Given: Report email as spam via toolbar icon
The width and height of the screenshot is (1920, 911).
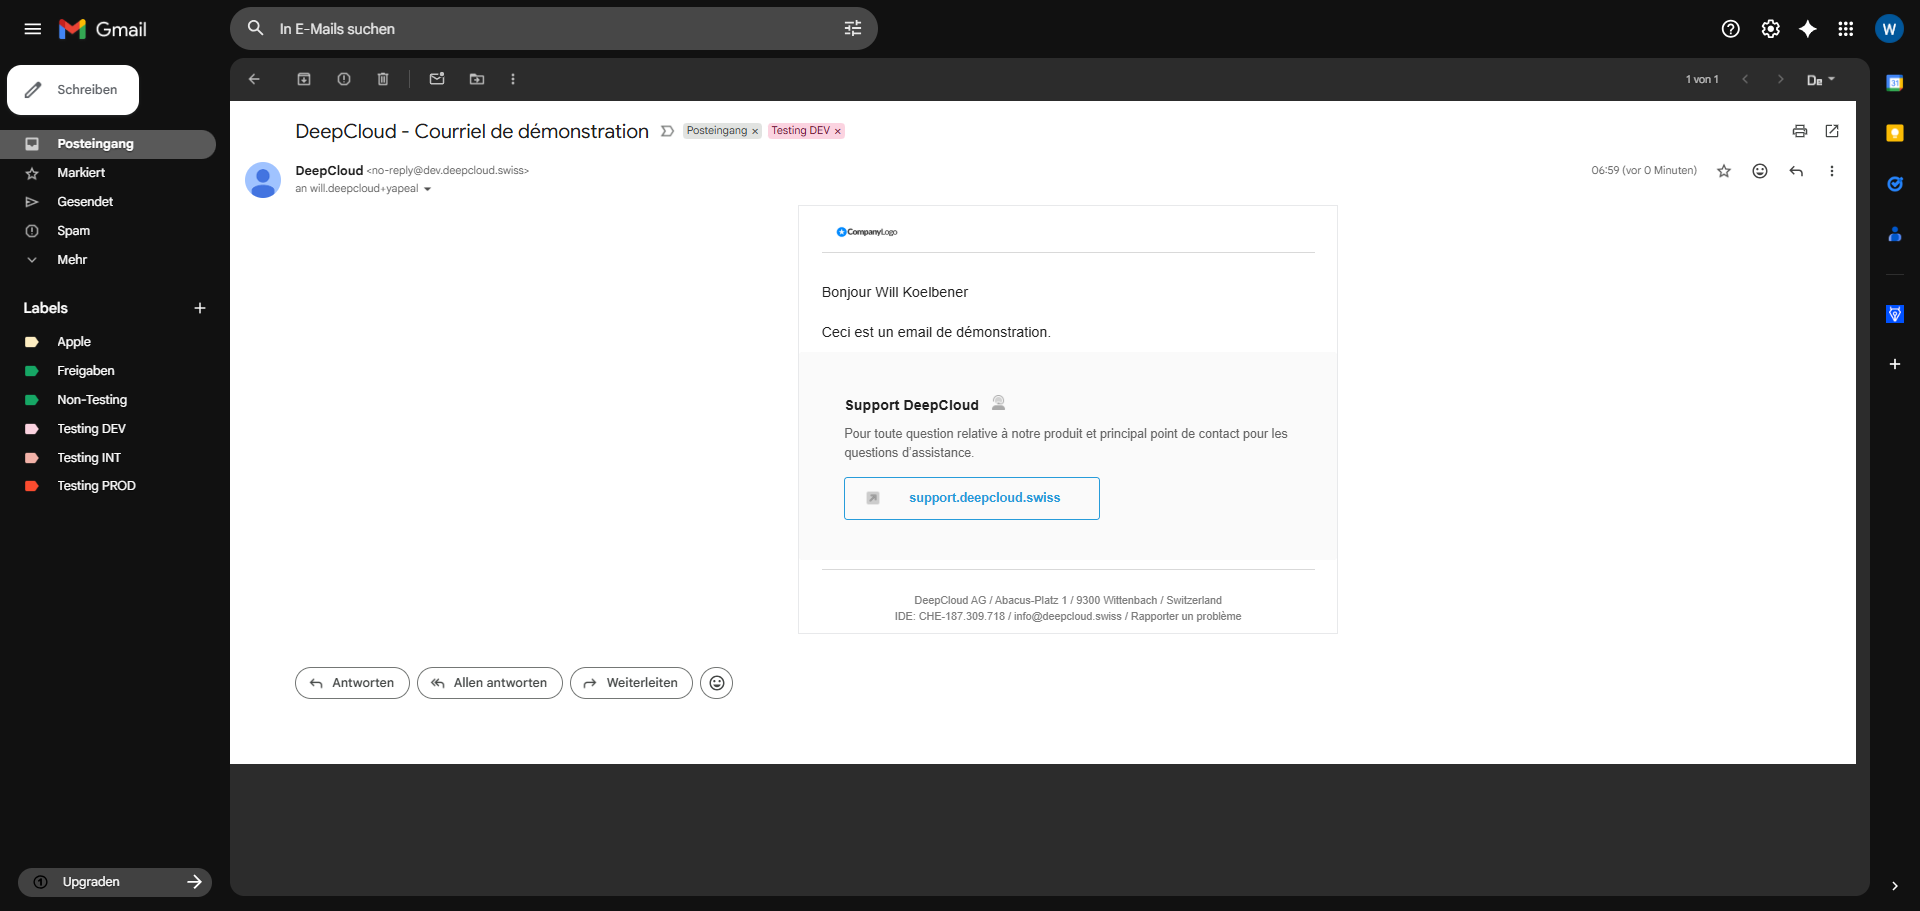Looking at the screenshot, I should pyautogui.click(x=344, y=79).
